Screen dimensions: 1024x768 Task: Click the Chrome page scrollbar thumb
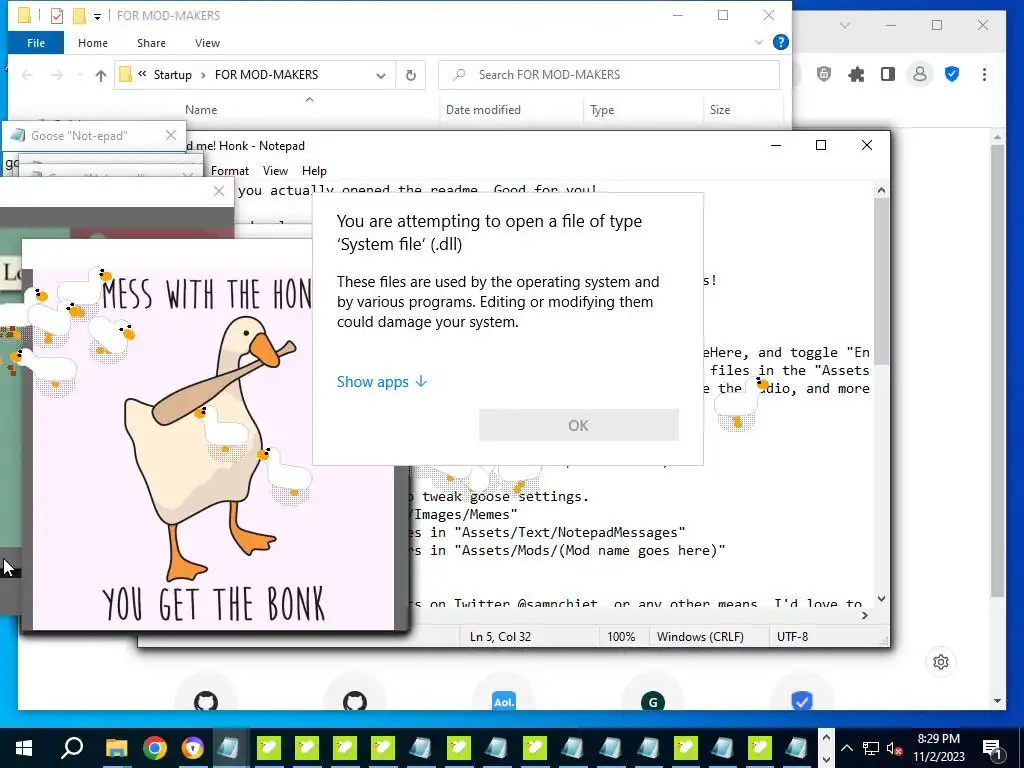pyautogui.click(x=997, y=371)
